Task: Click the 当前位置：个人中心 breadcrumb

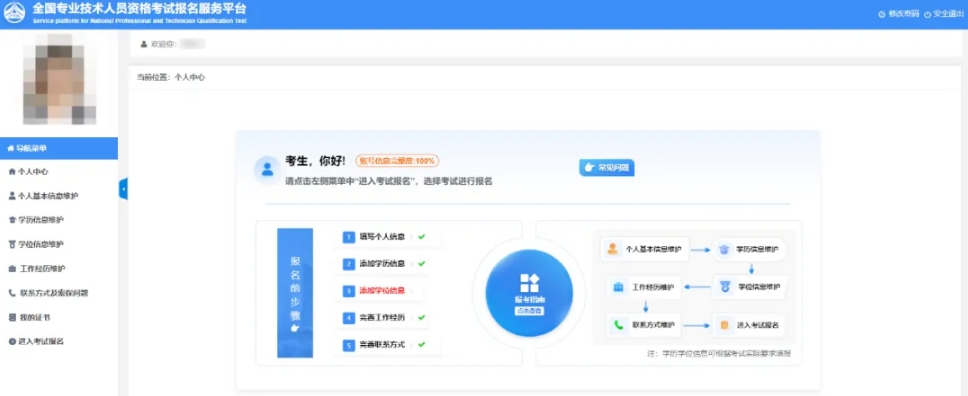Action: [171, 77]
